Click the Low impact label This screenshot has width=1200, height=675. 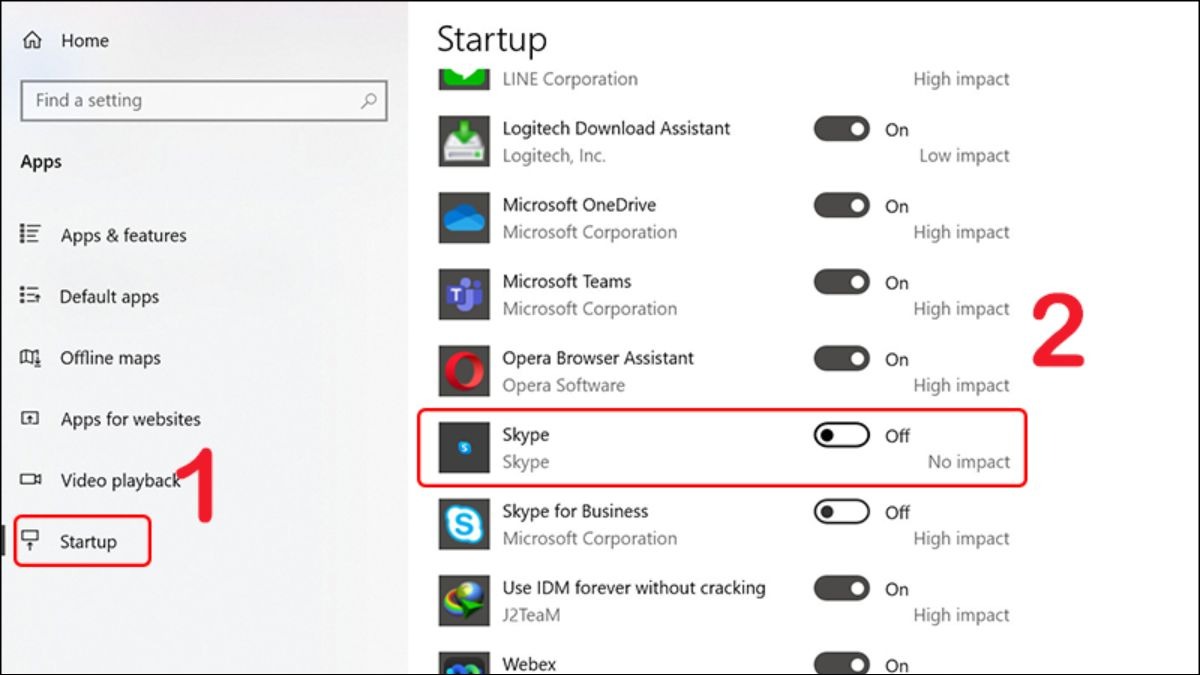point(965,156)
